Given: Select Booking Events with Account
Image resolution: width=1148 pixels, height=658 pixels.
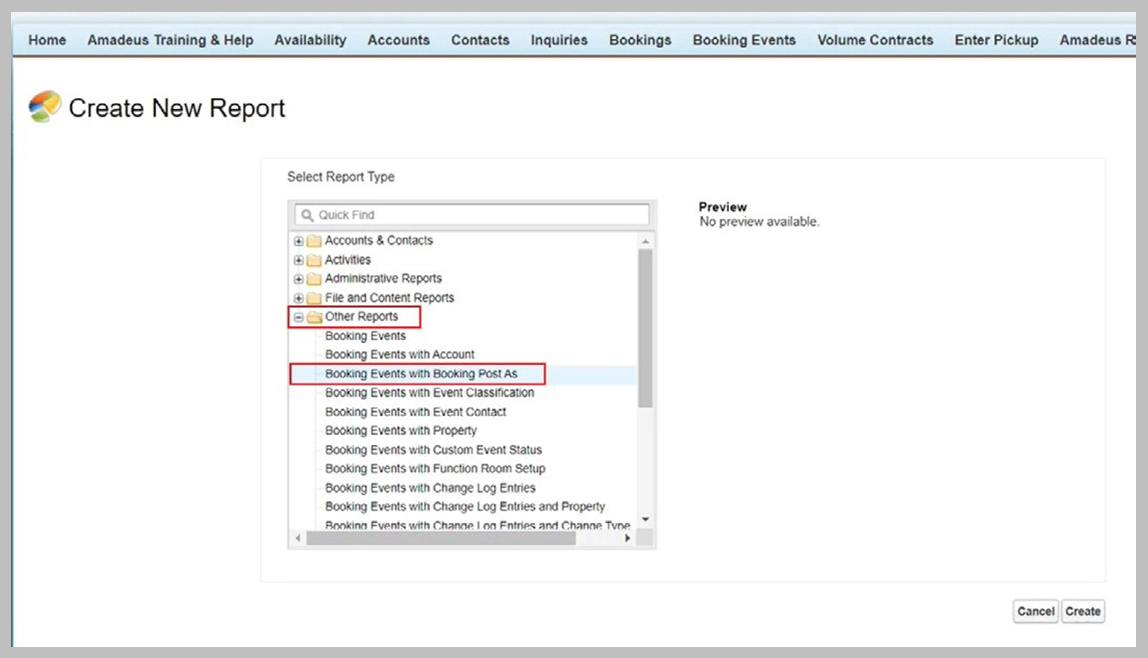Looking at the screenshot, I should 400,354.
